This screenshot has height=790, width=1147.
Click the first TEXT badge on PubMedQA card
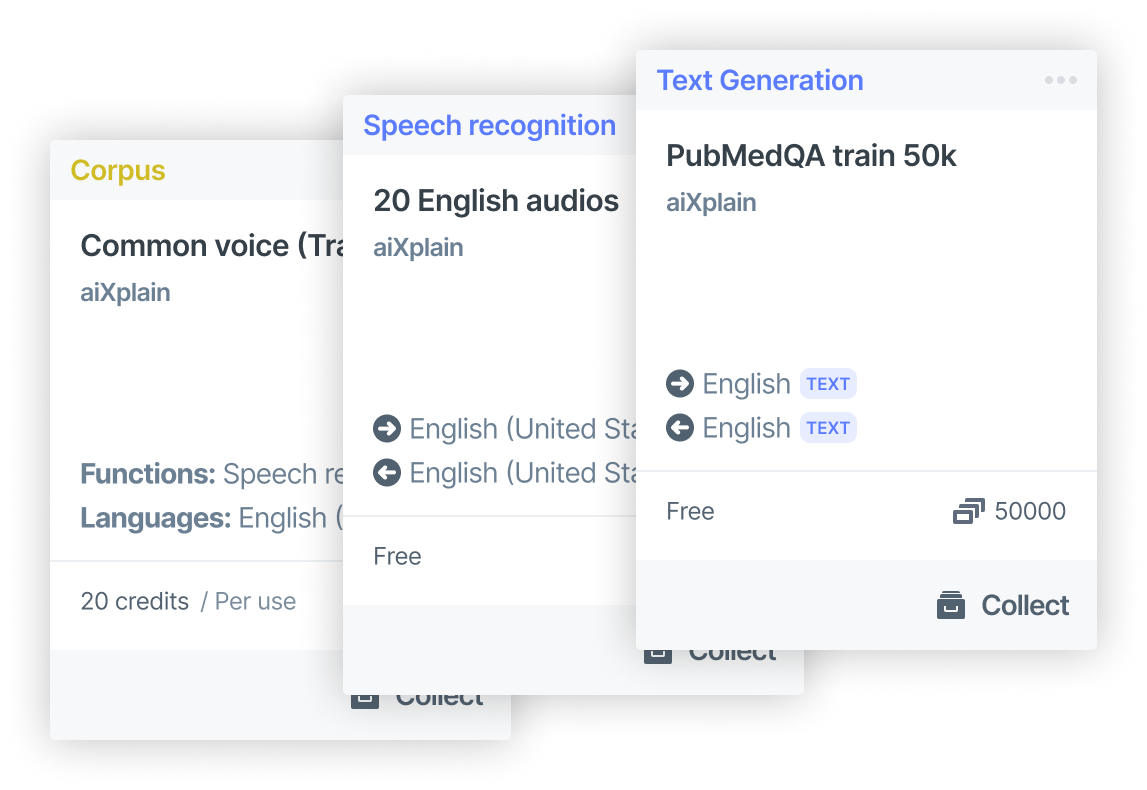click(x=828, y=384)
